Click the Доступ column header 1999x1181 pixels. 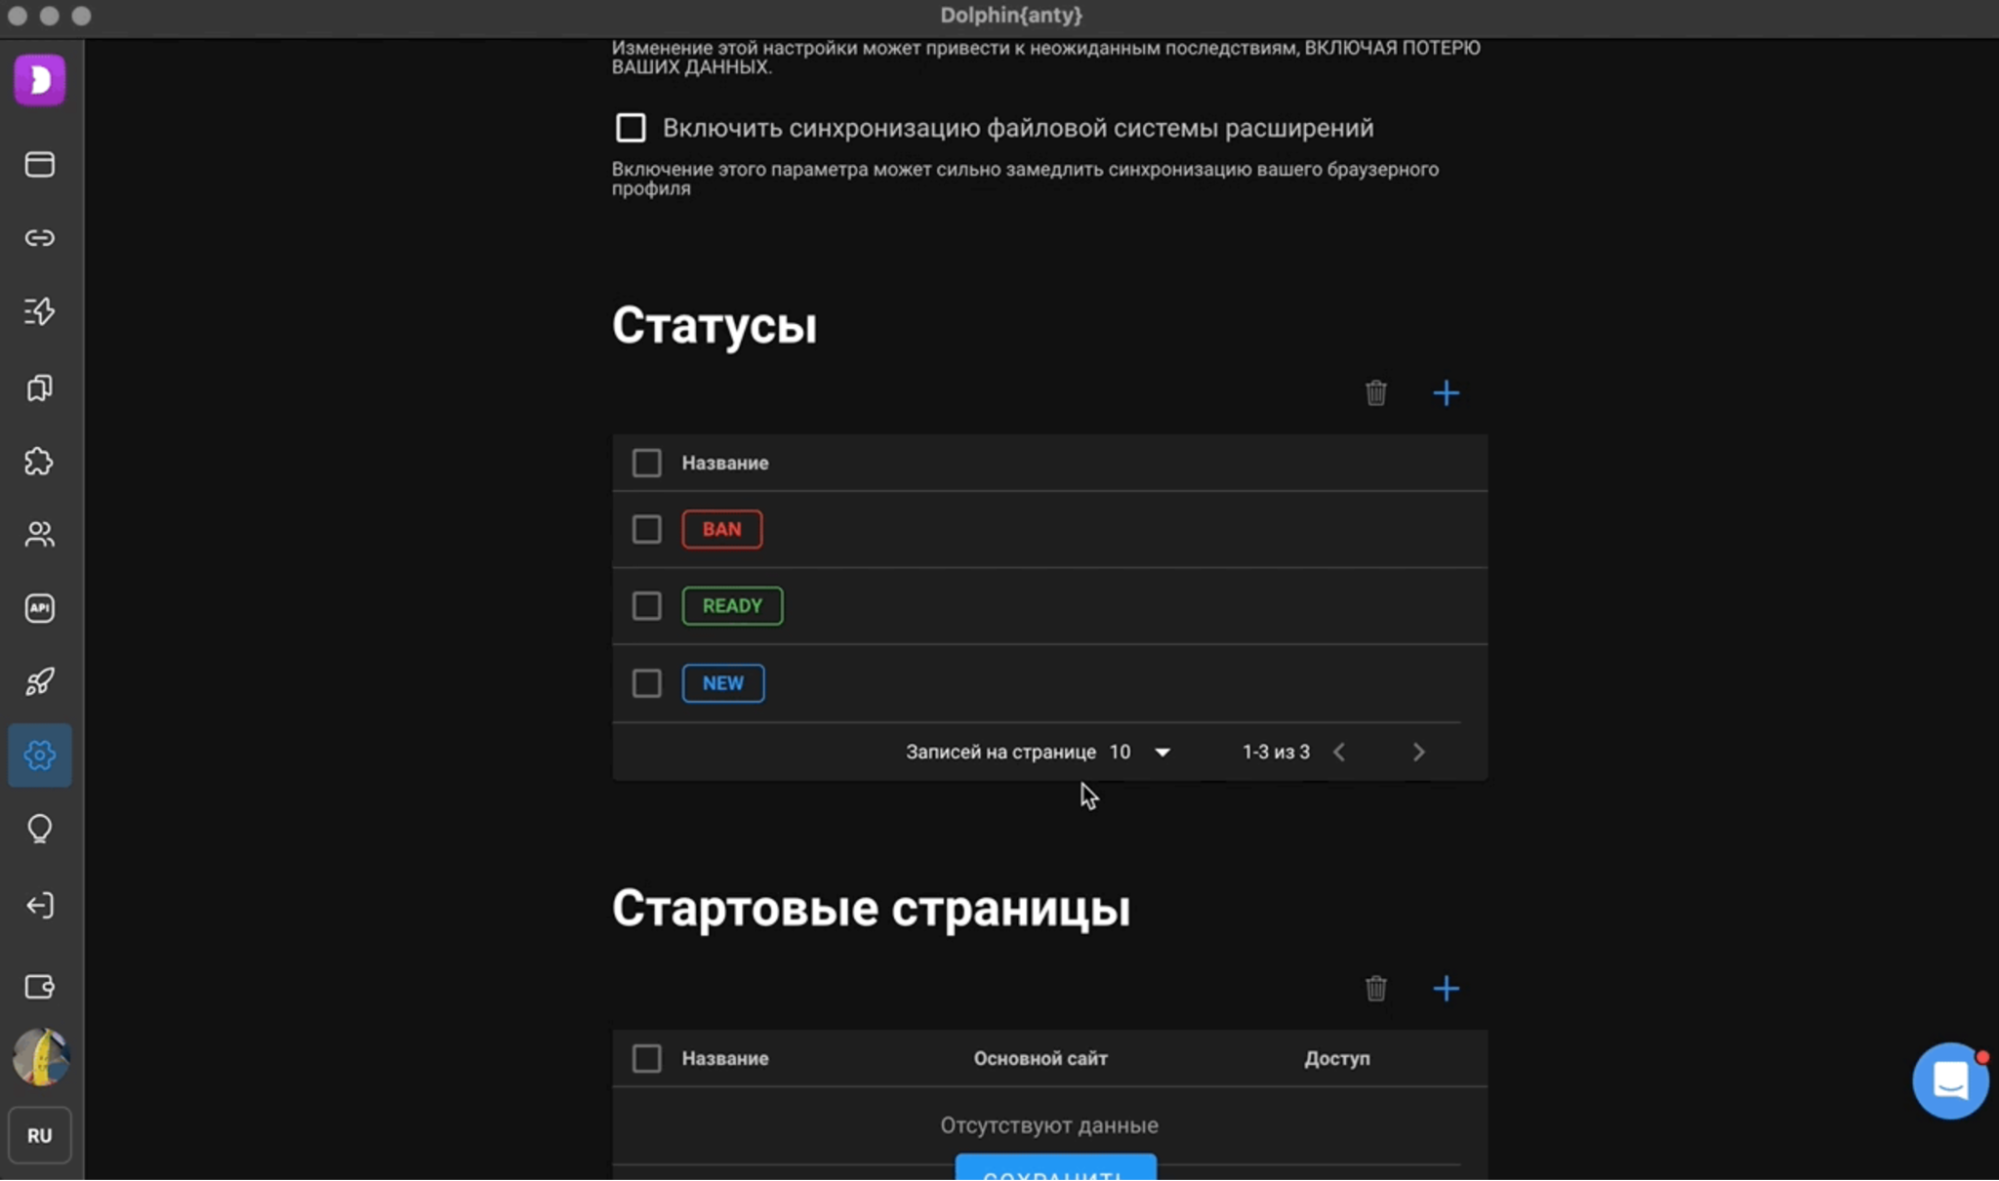(x=1337, y=1058)
